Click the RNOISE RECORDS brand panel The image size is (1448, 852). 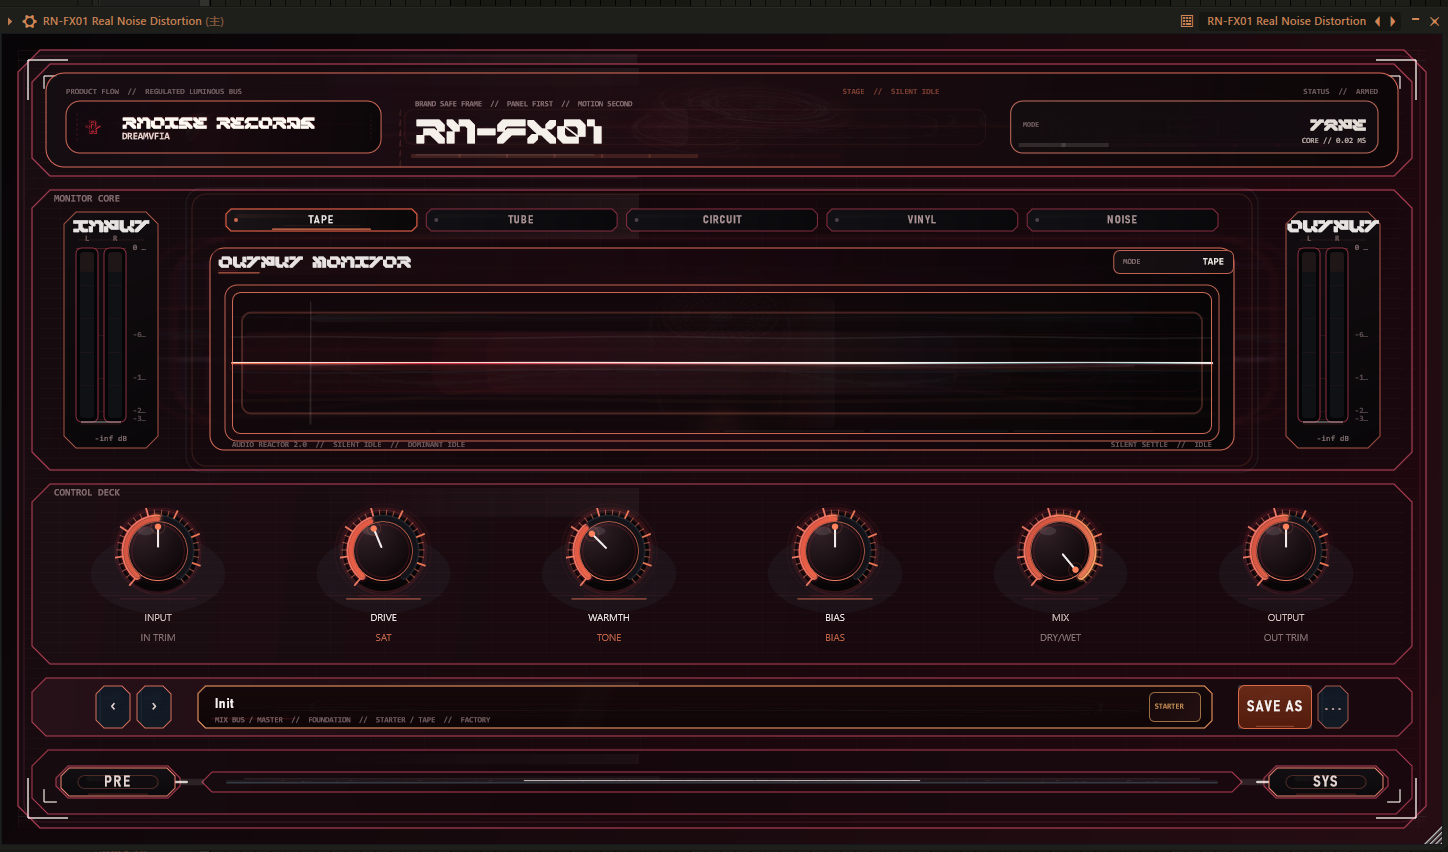point(223,127)
